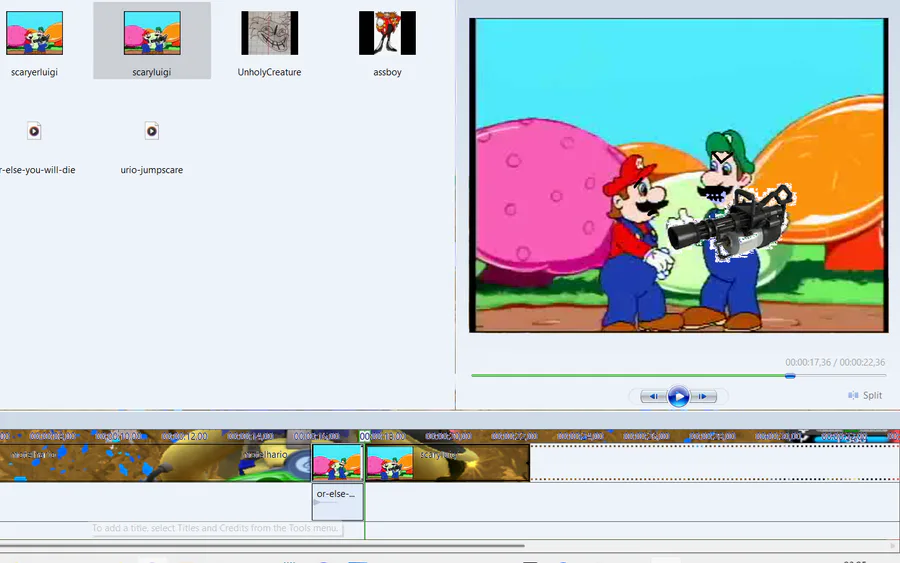Select the assboy clip thumbnail

[387, 33]
